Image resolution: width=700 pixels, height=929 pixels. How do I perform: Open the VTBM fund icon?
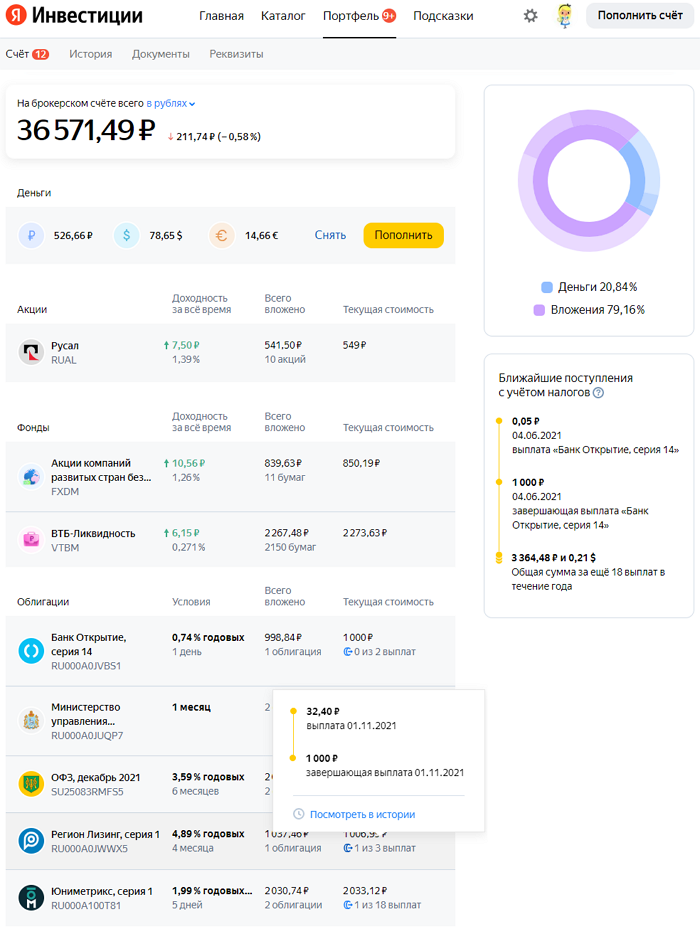pos(31,540)
